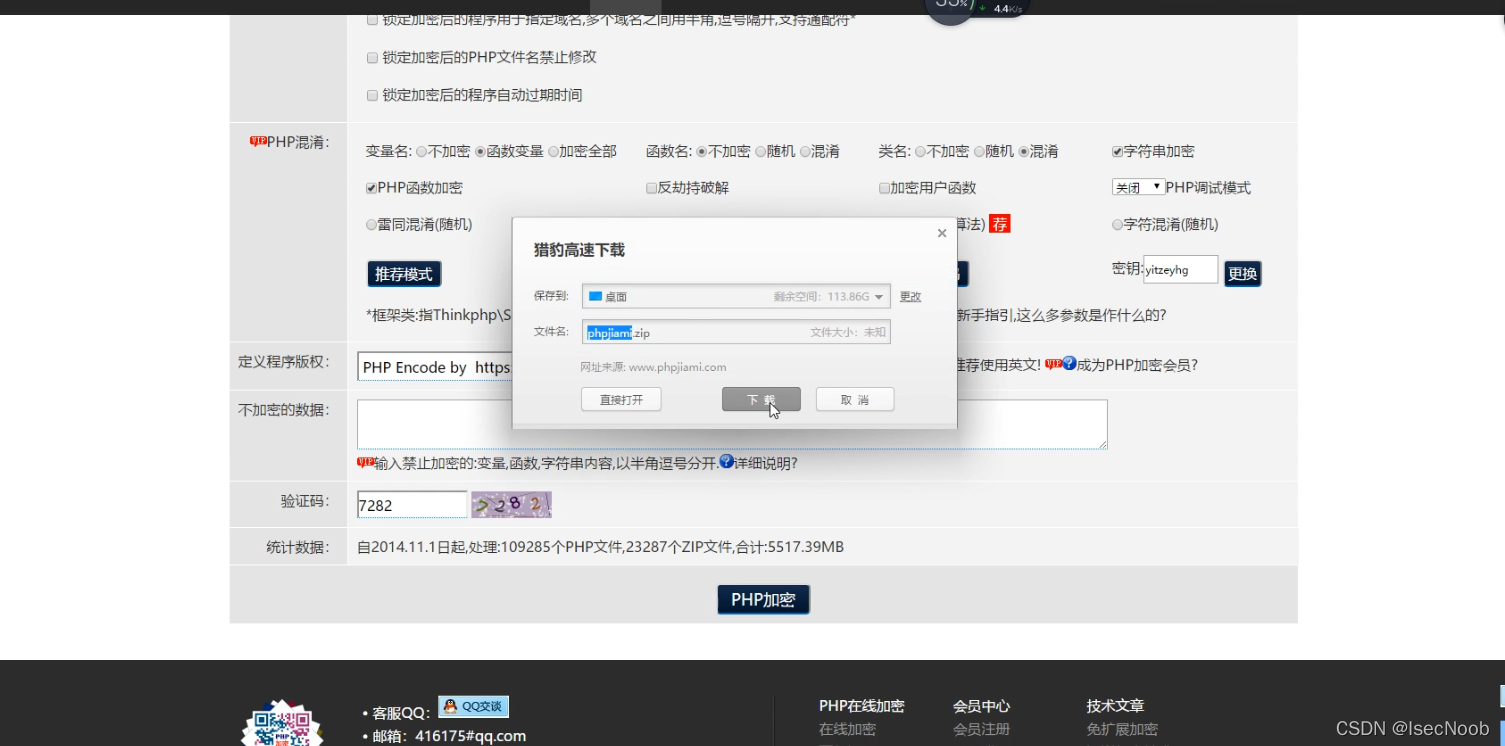
Task: Open the PHP调试模式 关闭 dropdown
Action: coord(1138,187)
